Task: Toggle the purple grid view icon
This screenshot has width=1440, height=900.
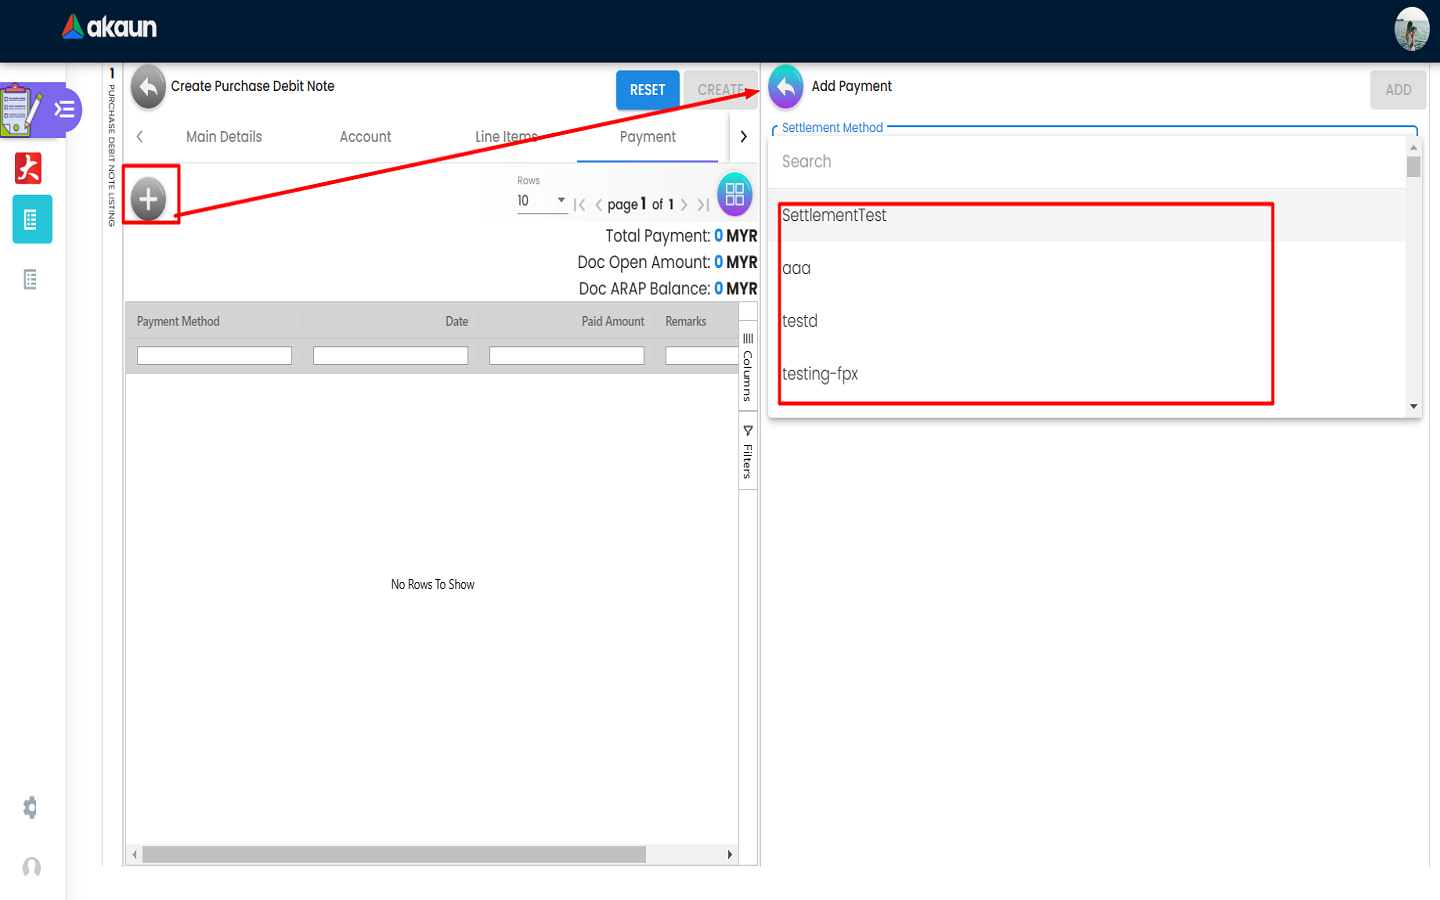Action: (x=735, y=194)
